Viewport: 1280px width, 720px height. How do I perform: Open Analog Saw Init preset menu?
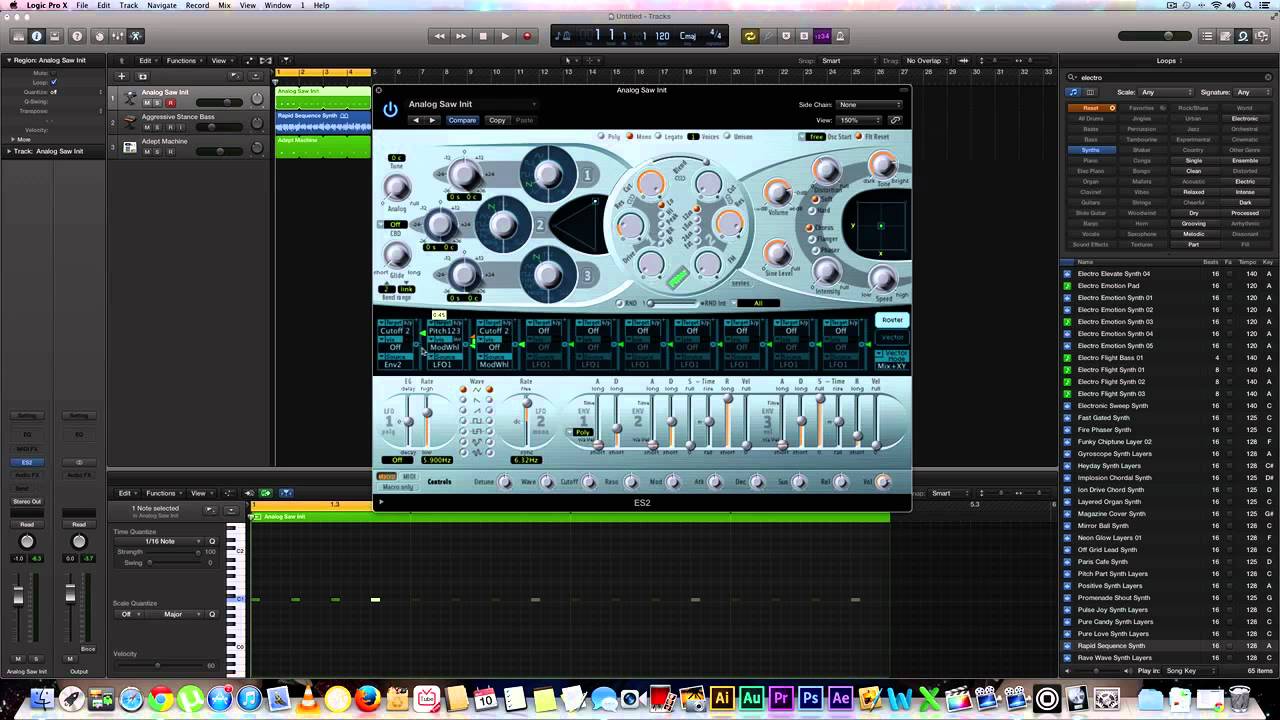point(472,104)
